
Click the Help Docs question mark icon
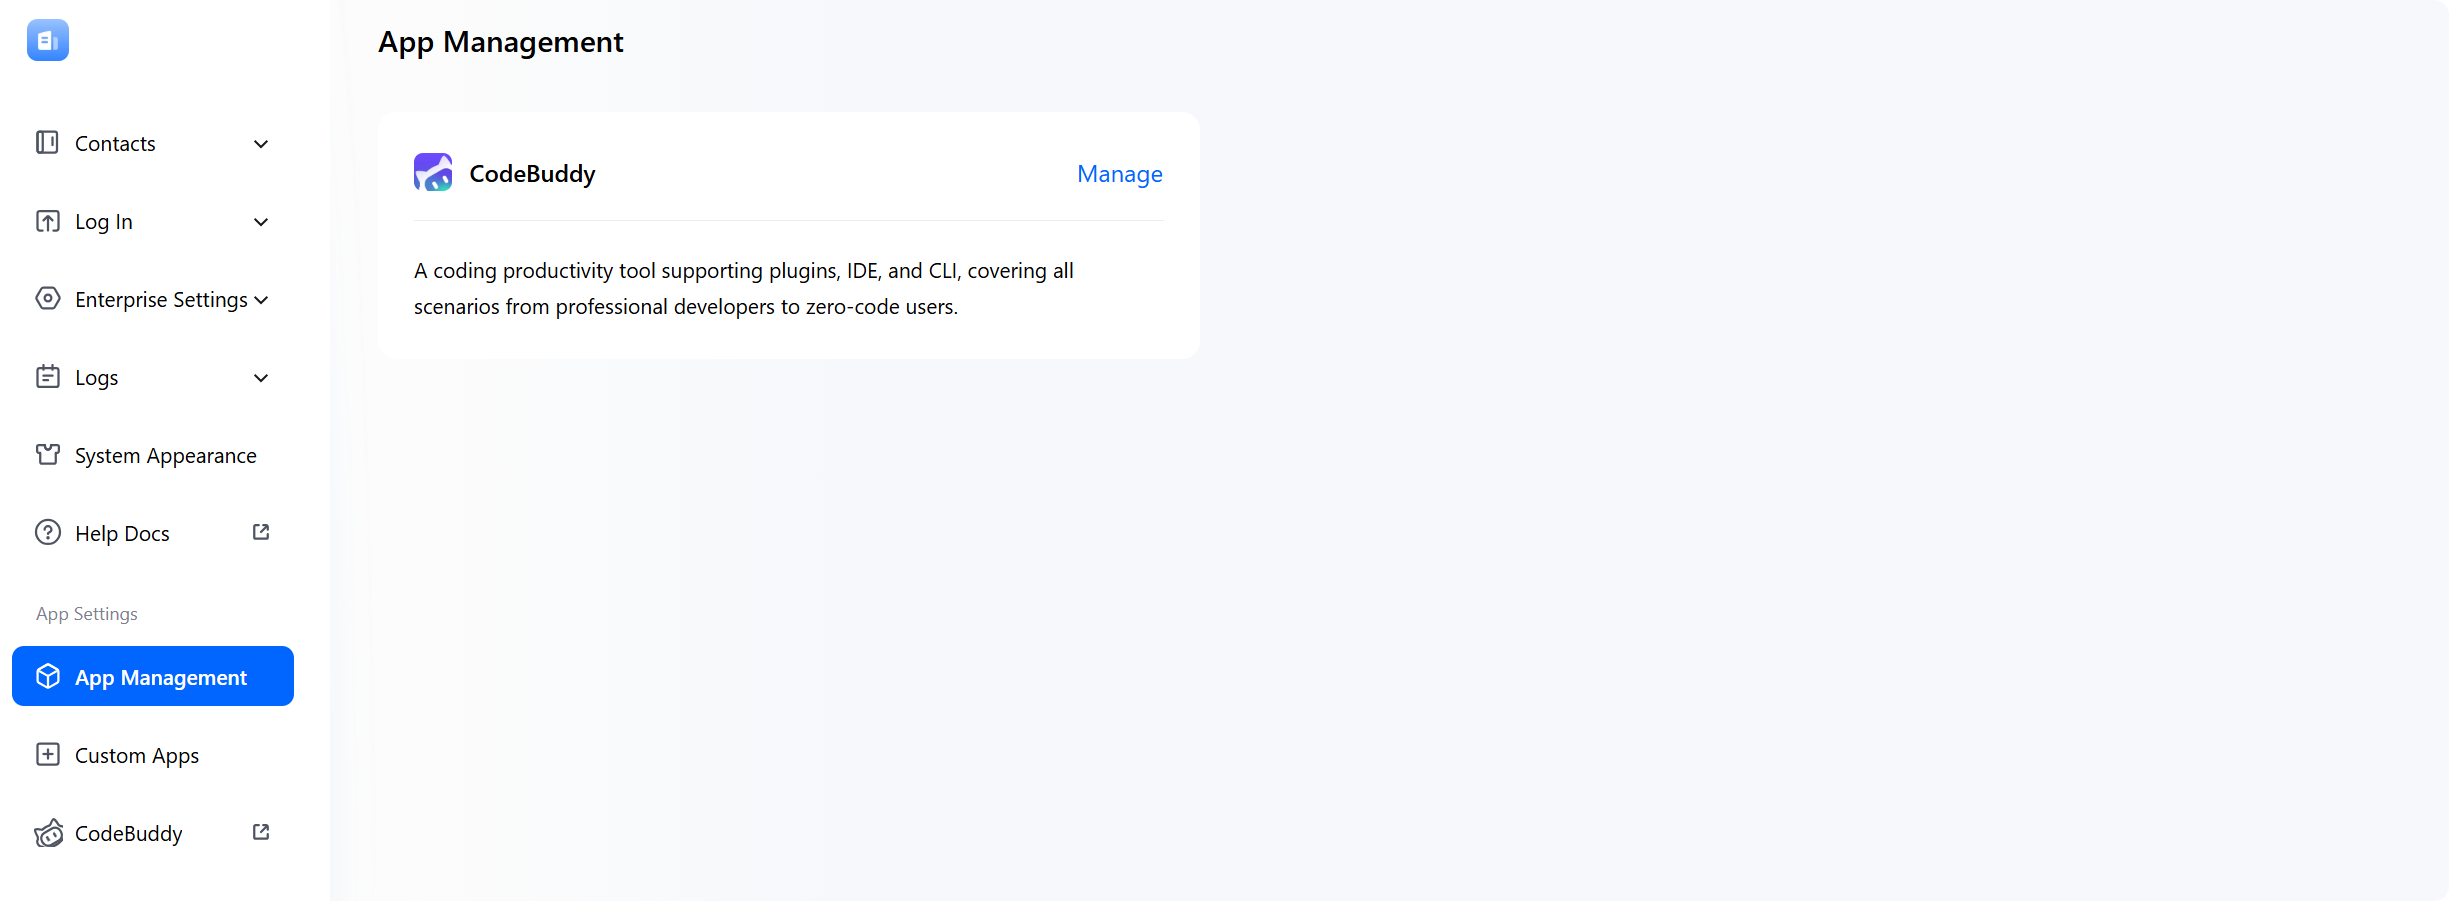47,532
